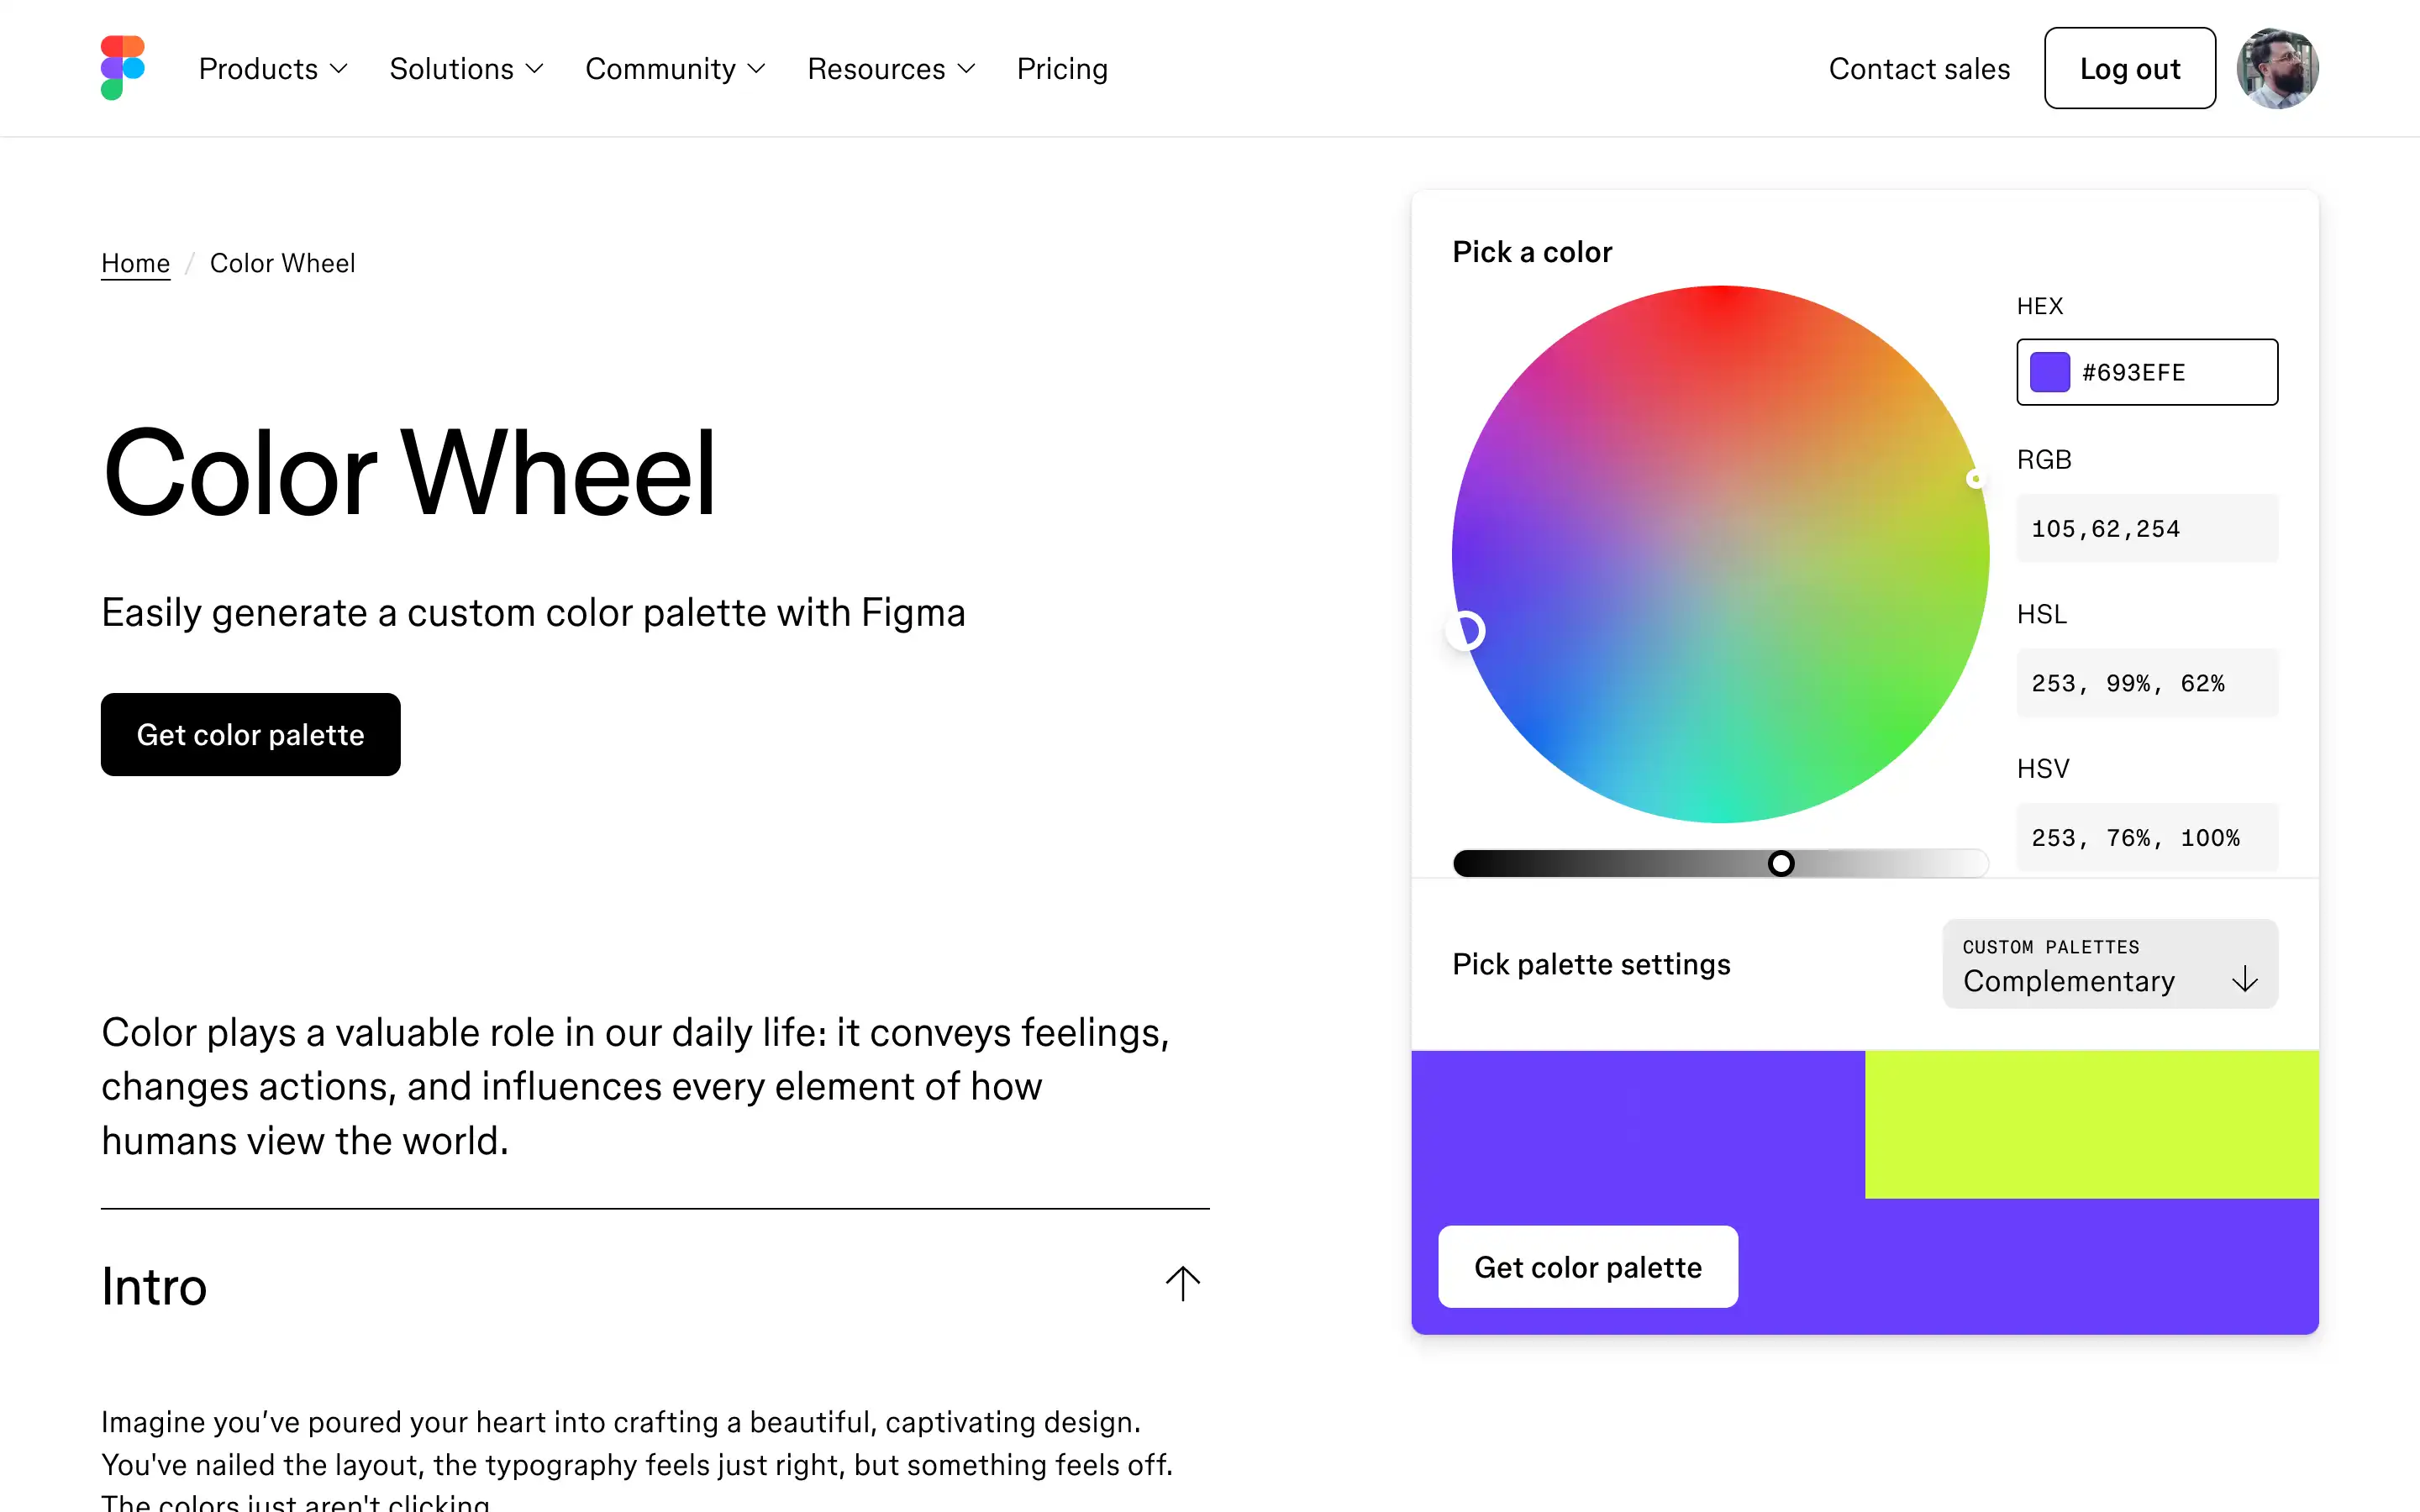
Task: Follow the Home breadcrumb link
Action: 135,263
